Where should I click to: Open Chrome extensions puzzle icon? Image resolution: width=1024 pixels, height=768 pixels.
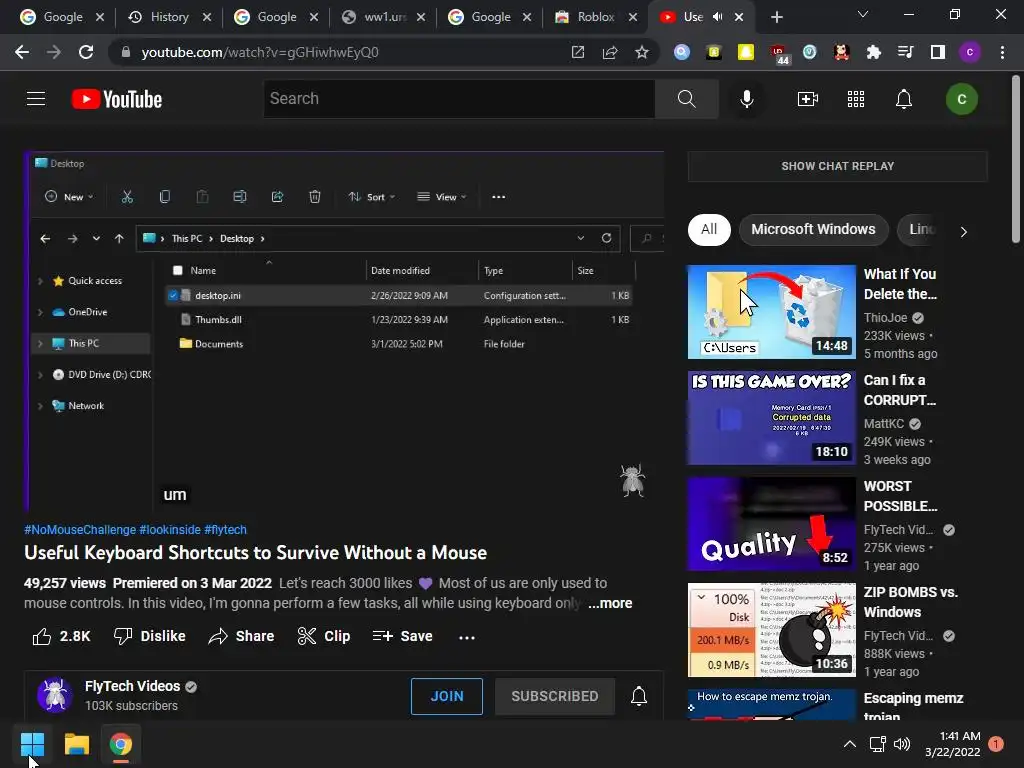click(873, 52)
